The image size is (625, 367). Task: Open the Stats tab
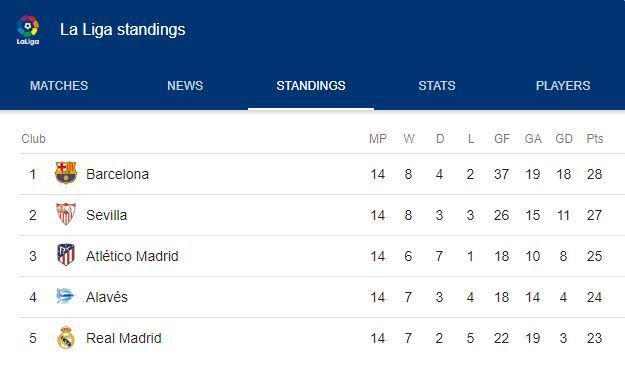(x=437, y=86)
